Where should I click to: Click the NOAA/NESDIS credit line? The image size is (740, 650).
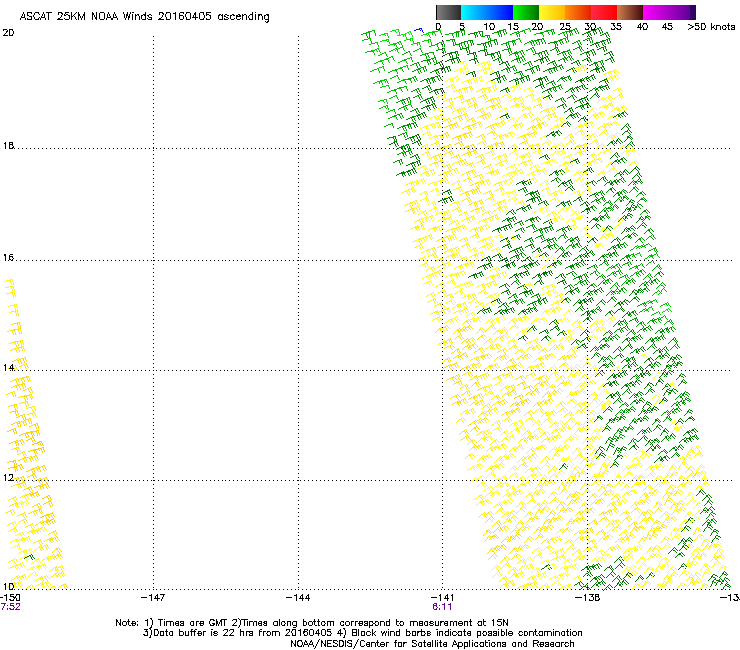click(x=432, y=644)
